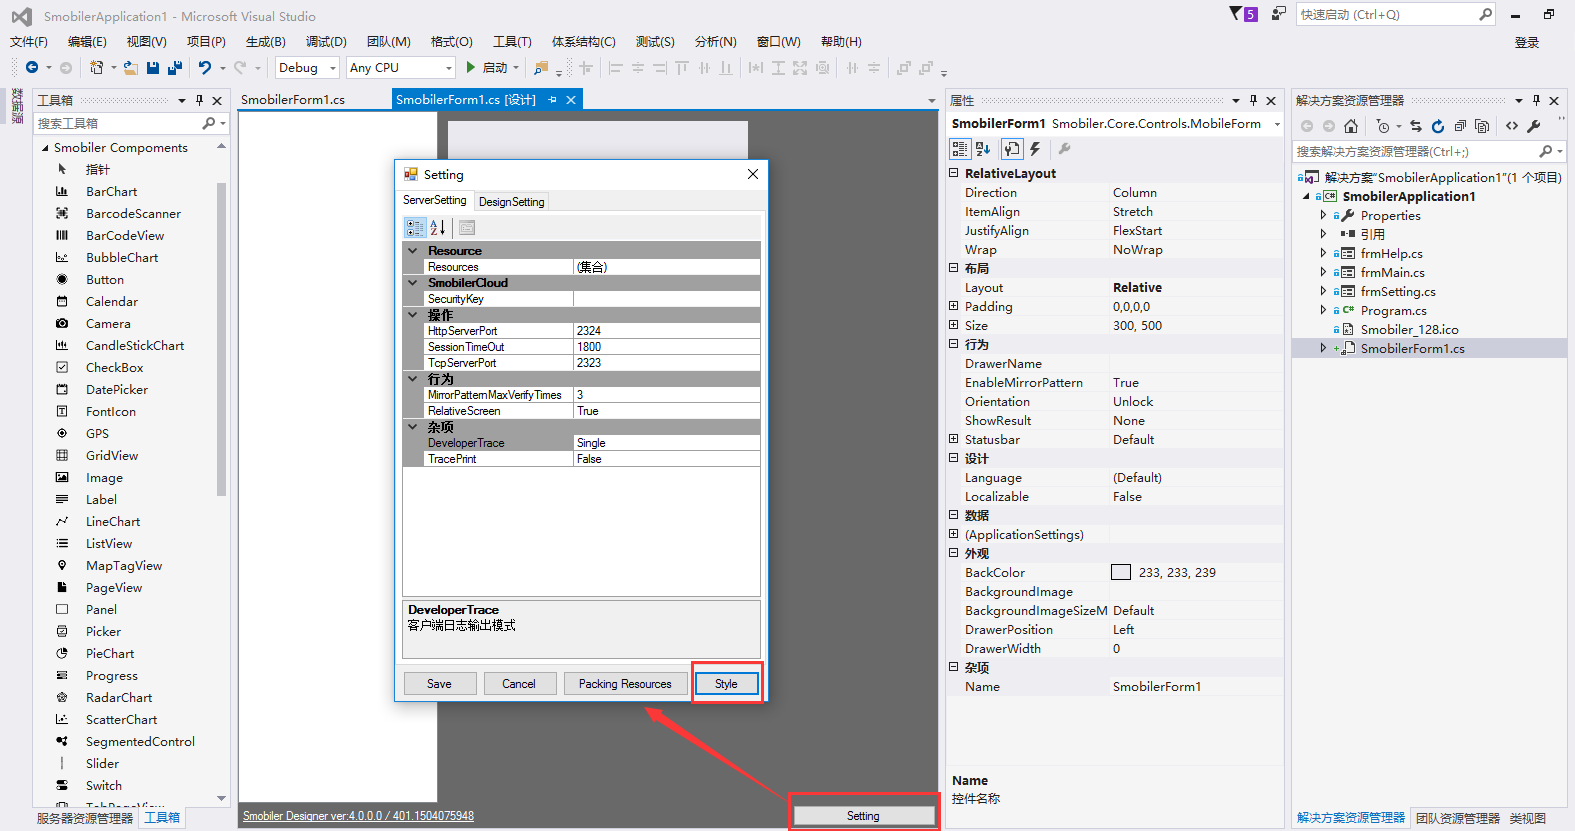The height and width of the screenshot is (831, 1575).
Task: Click RelativeScreen True value in Setting dialog
Action: click(667, 411)
